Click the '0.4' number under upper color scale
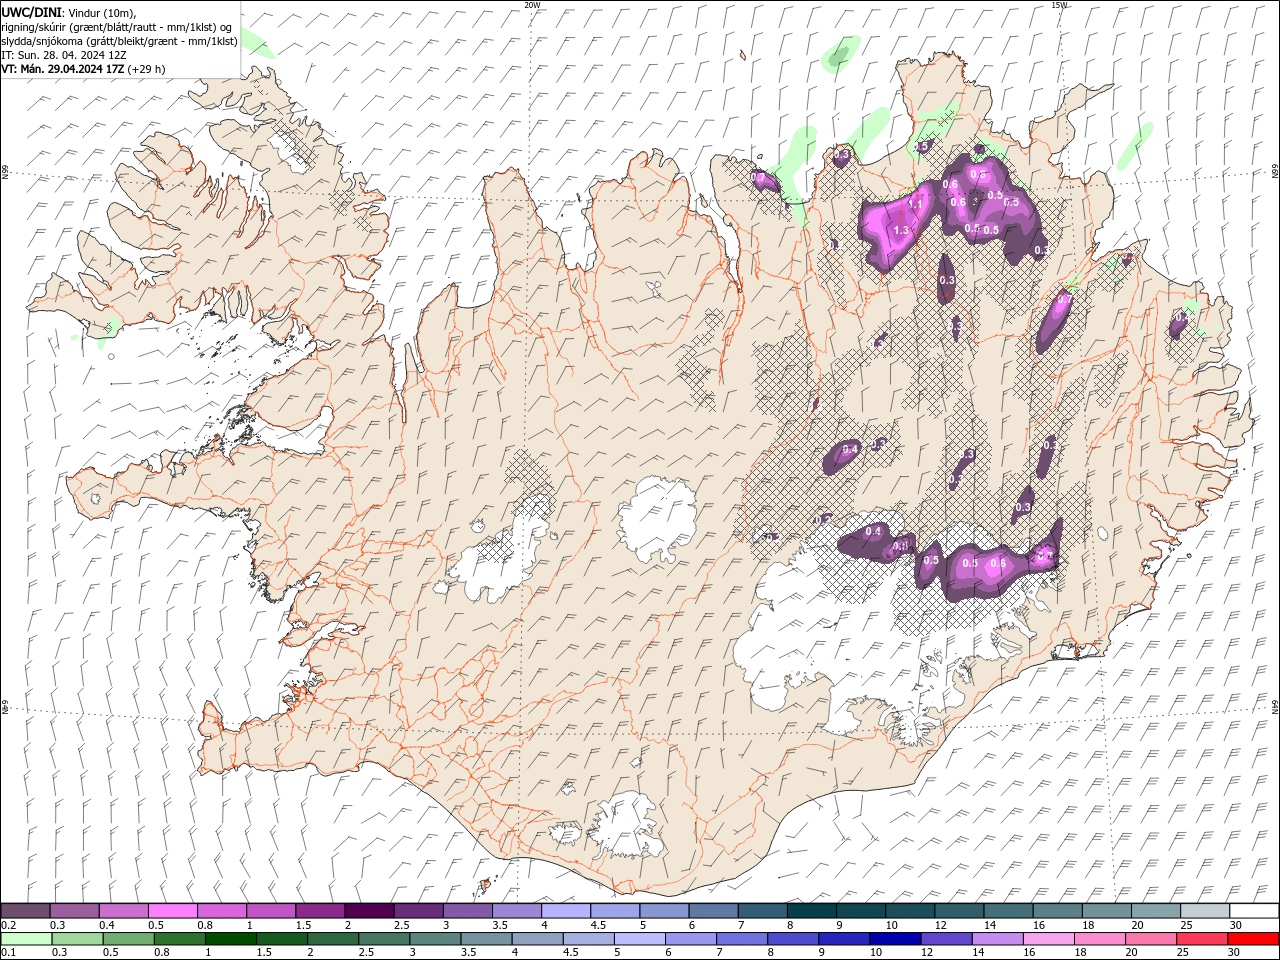 [107, 925]
